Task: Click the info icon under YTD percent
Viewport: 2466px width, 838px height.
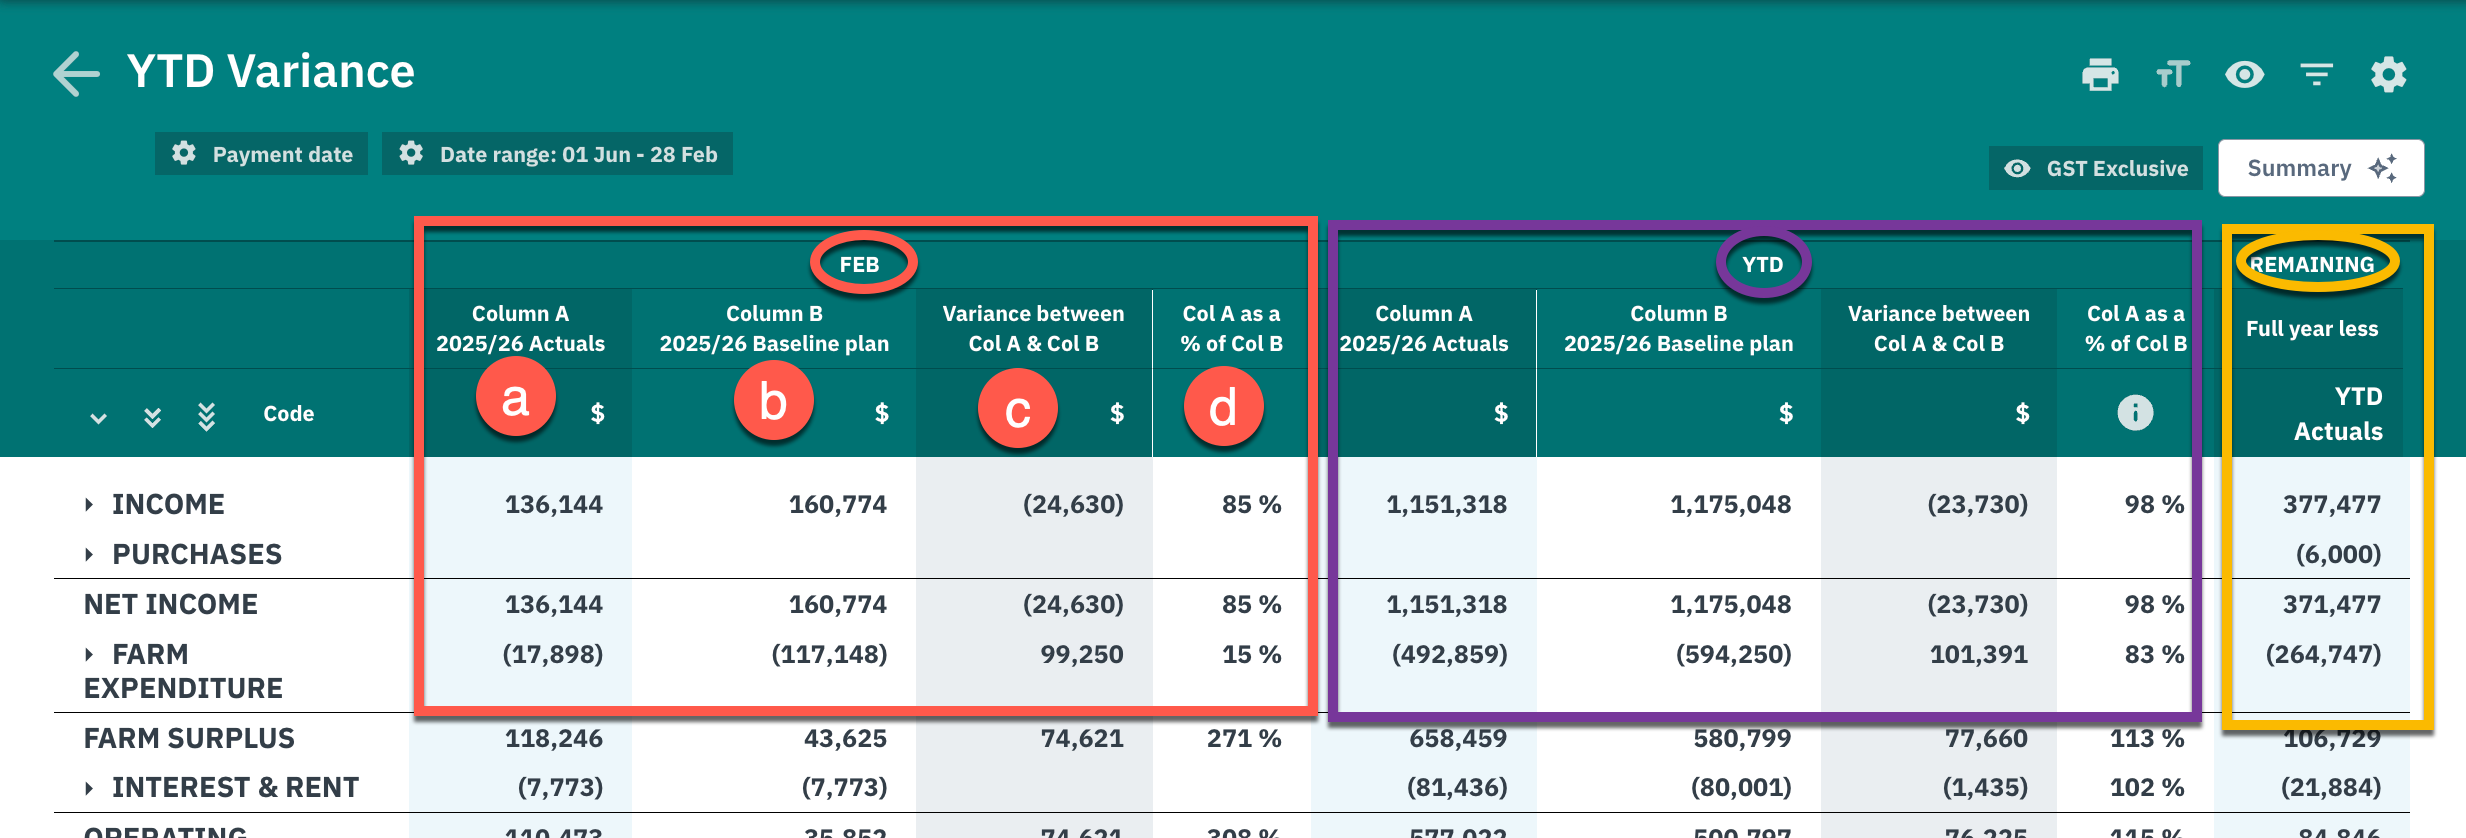Action: 2135,412
